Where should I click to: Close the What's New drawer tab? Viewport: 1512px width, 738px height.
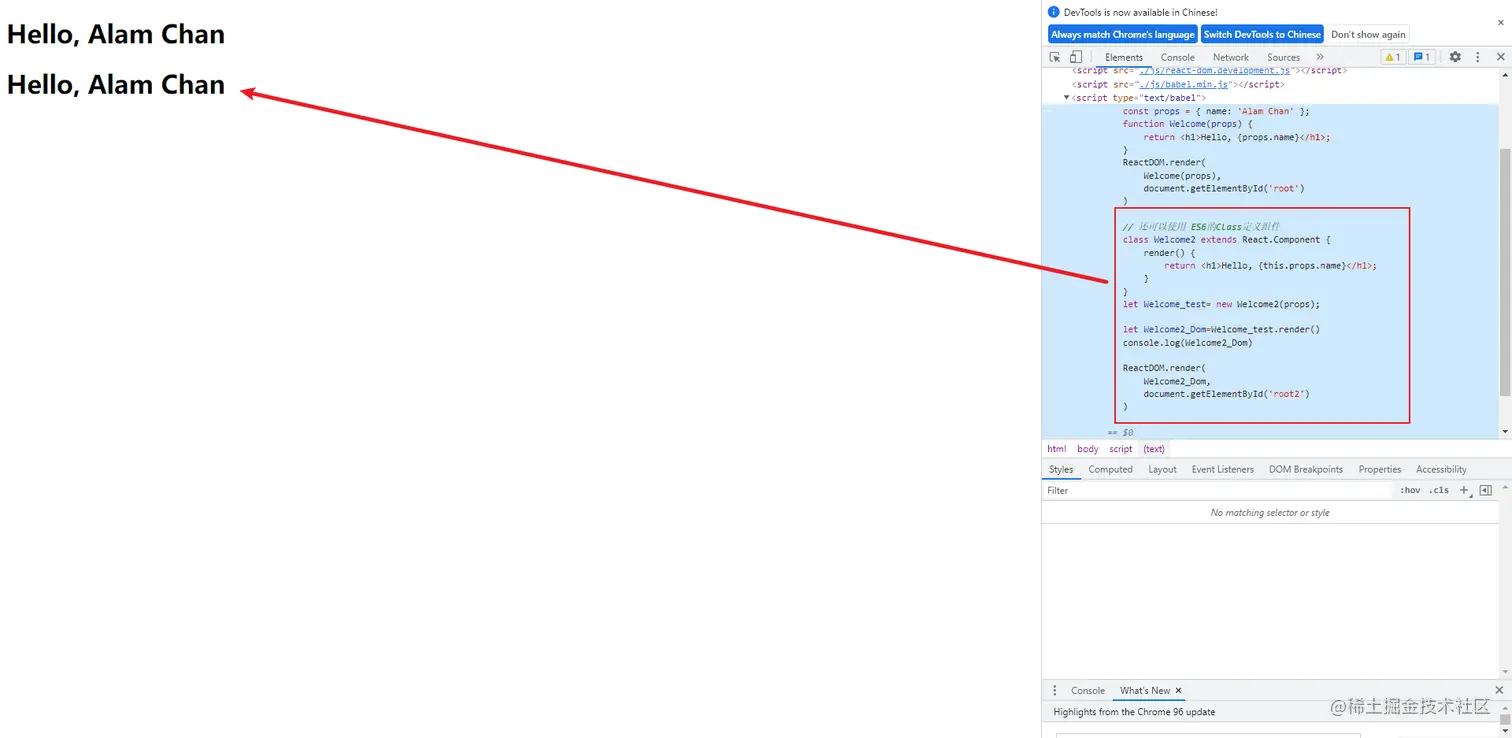pyautogui.click(x=1178, y=690)
